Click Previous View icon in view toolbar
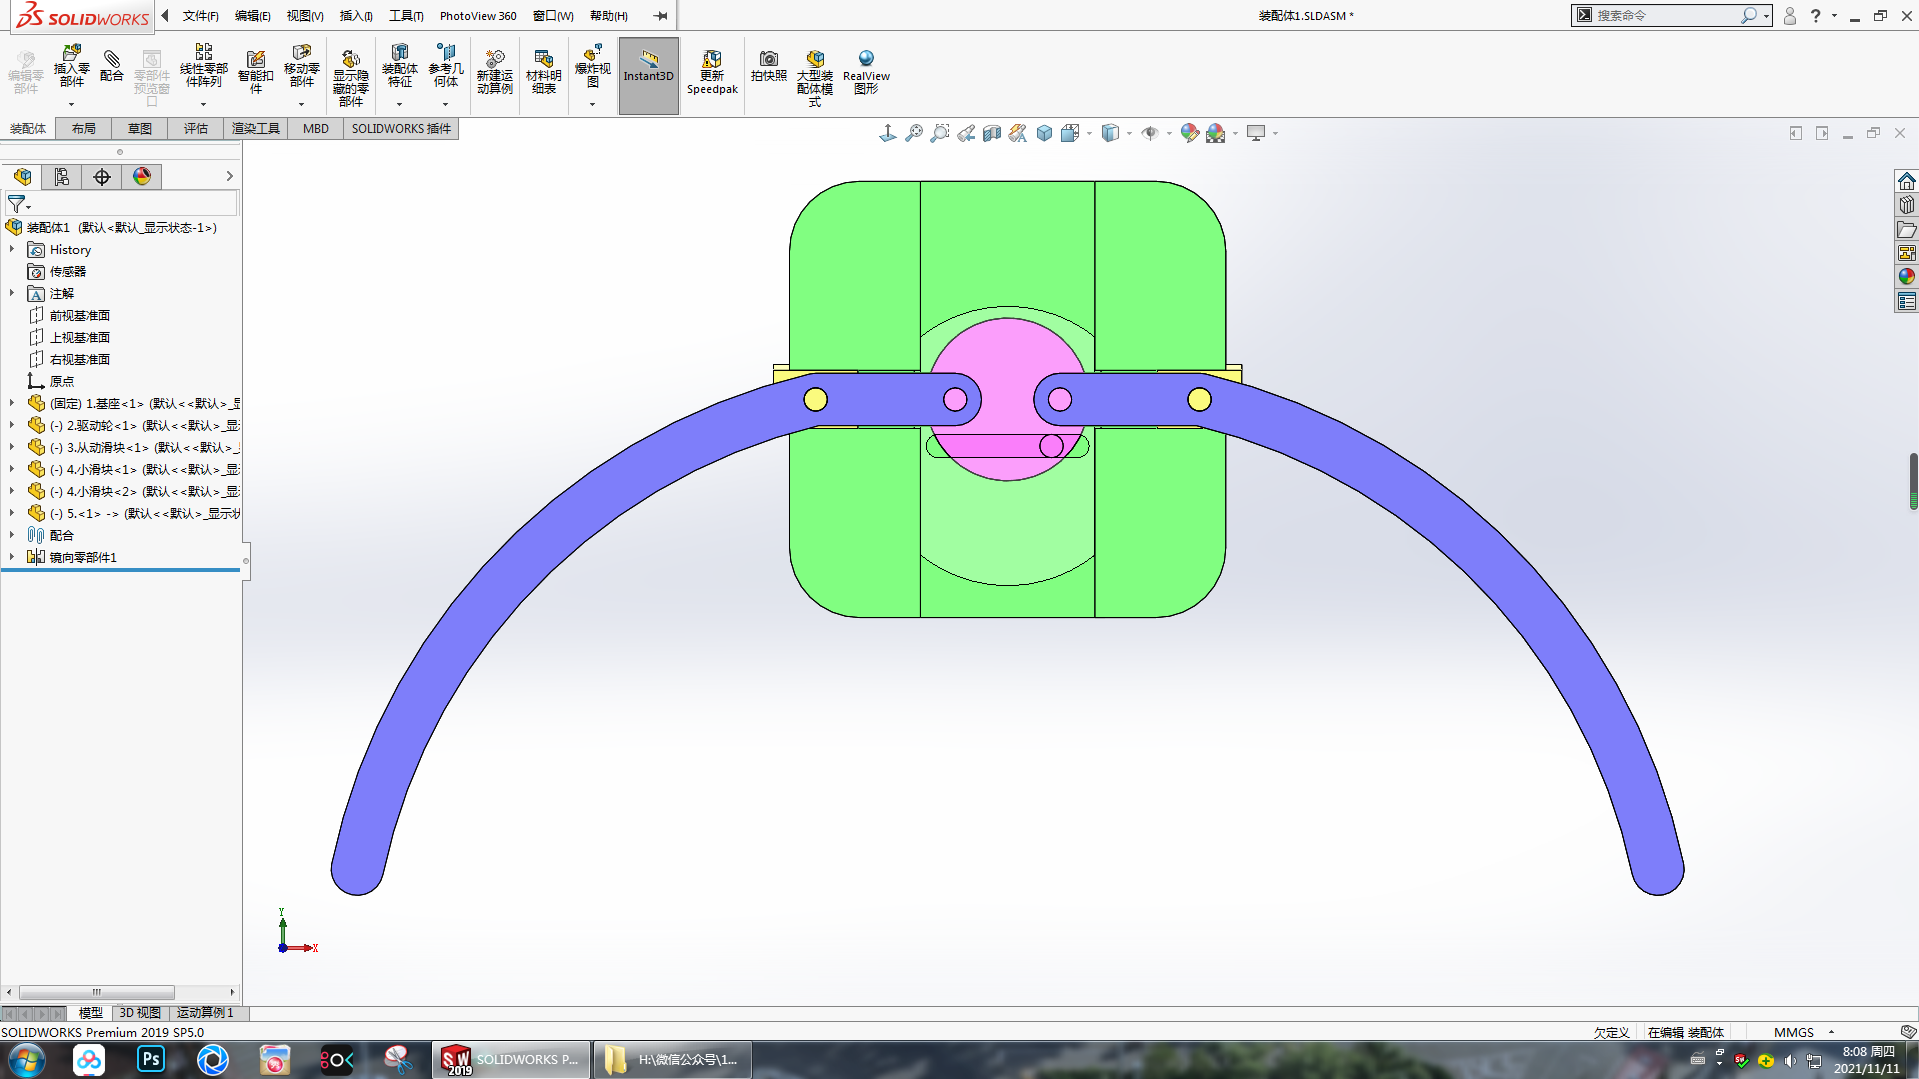Image resolution: width=1919 pixels, height=1079 pixels. (x=966, y=133)
